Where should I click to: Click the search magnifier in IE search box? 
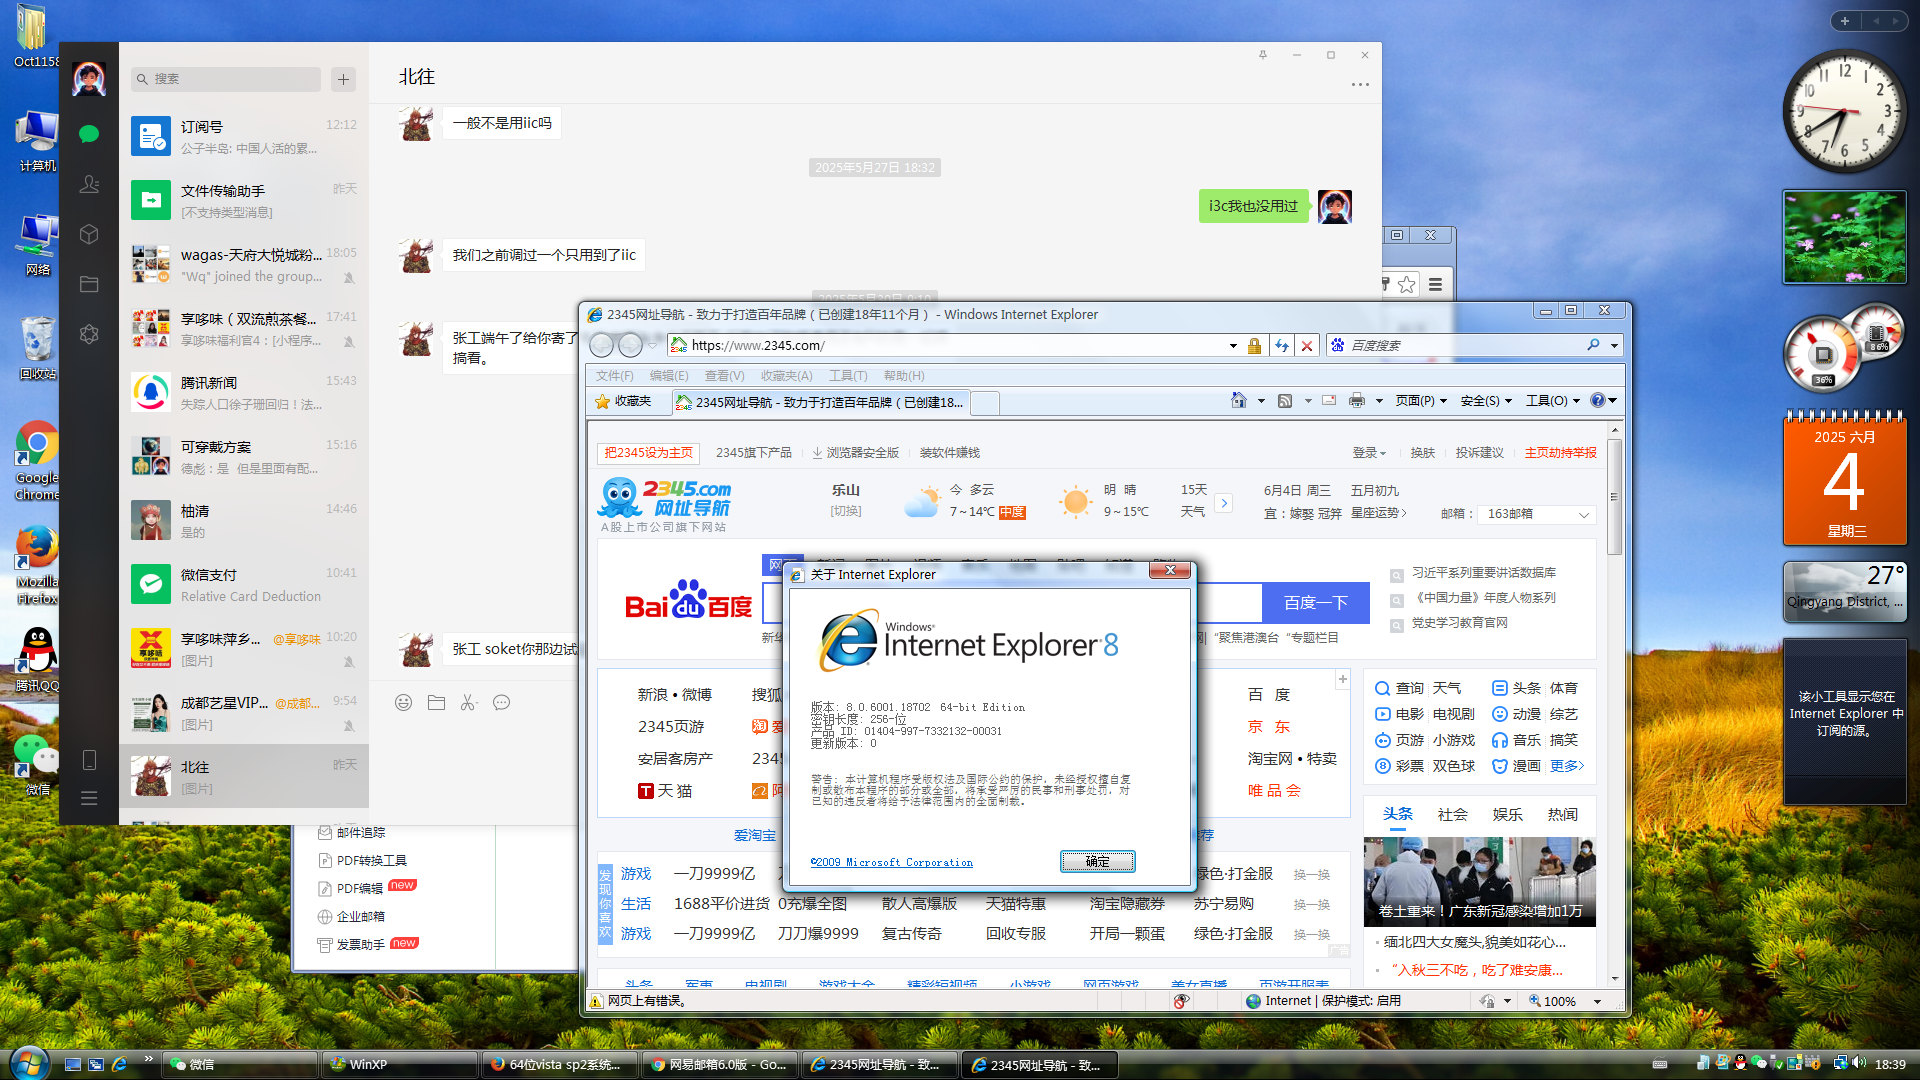click(x=1593, y=345)
